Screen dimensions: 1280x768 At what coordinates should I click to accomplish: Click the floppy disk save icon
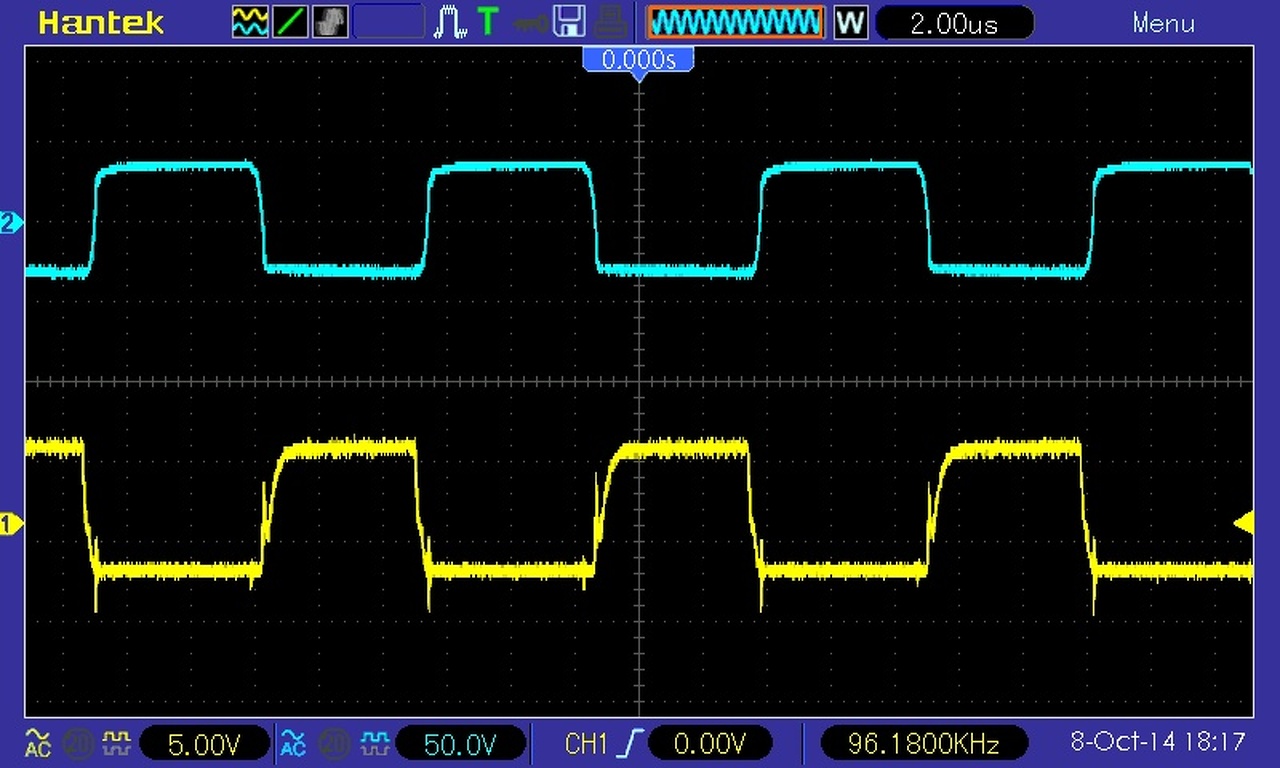click(x=569, y=21)
